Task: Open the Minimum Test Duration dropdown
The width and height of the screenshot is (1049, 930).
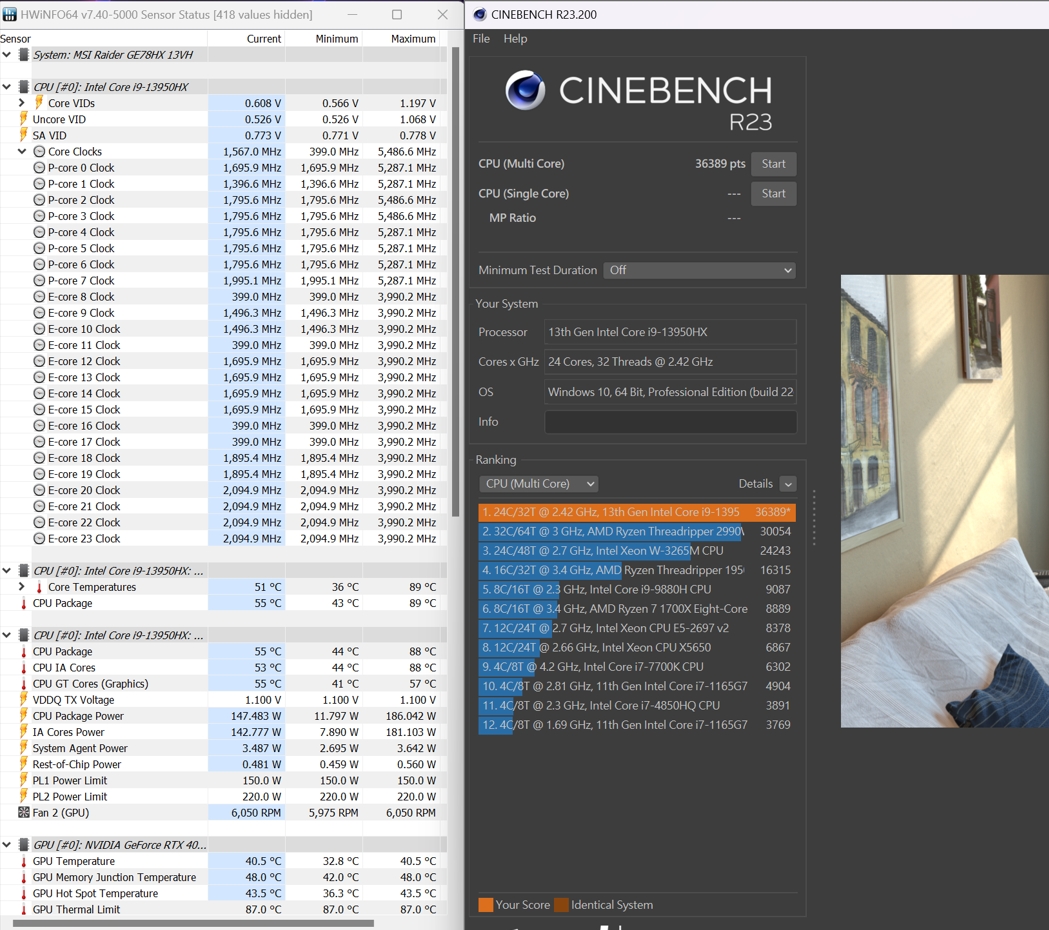Action: click(699, 270)
